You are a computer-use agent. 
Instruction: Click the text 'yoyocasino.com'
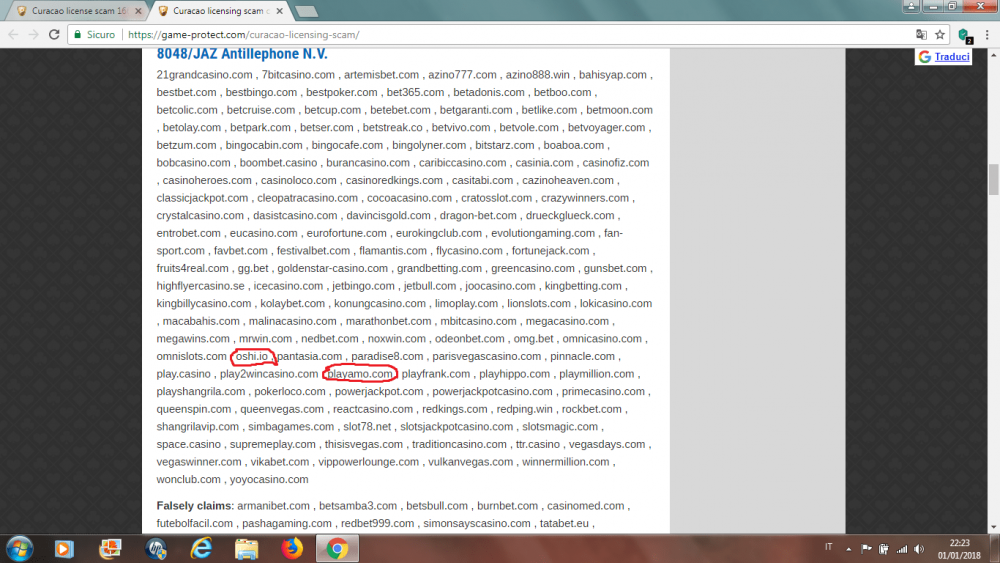pos(268,479)
